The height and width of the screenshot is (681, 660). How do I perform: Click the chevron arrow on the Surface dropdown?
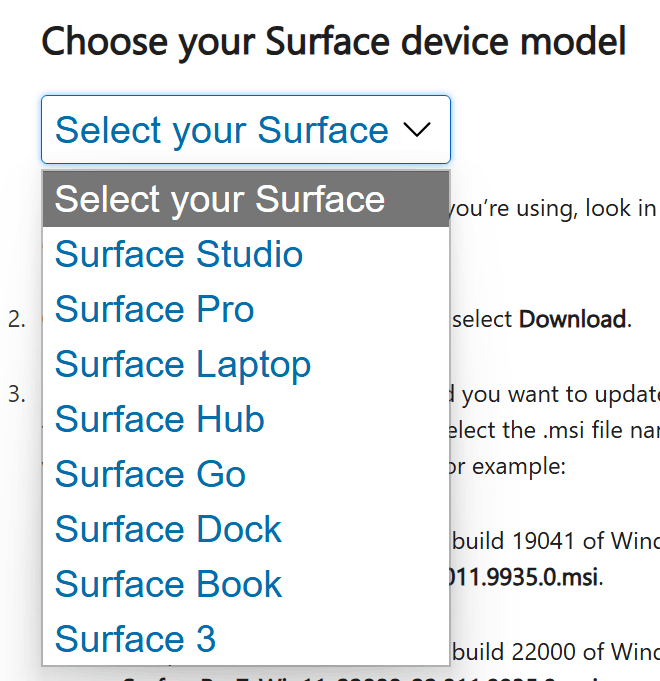click(415, 130)
